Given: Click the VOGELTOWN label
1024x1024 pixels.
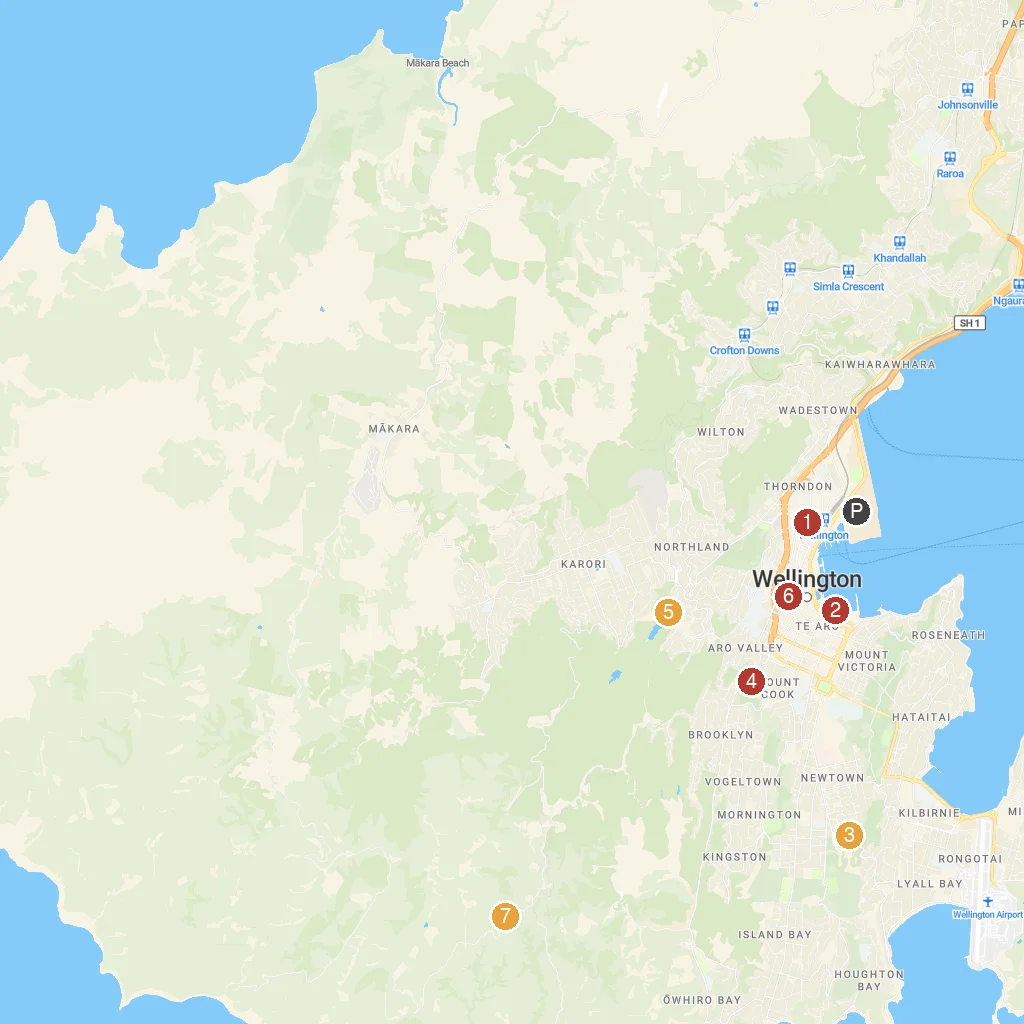Looking at the screenshot, I should click(743, 782).
